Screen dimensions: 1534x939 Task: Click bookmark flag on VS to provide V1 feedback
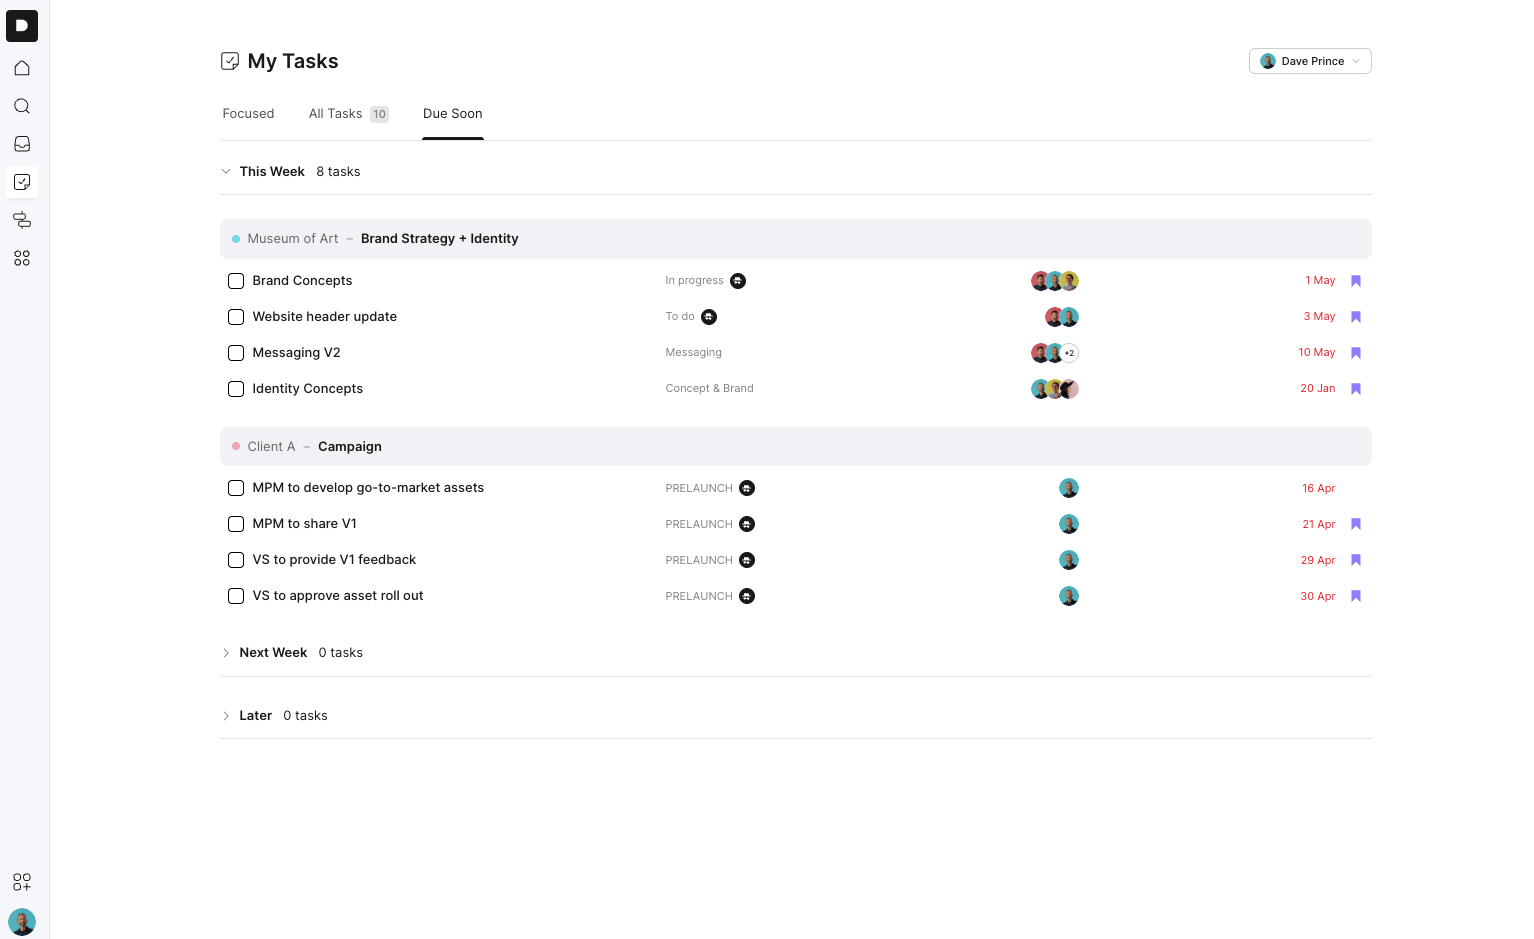pos(1356,560)
